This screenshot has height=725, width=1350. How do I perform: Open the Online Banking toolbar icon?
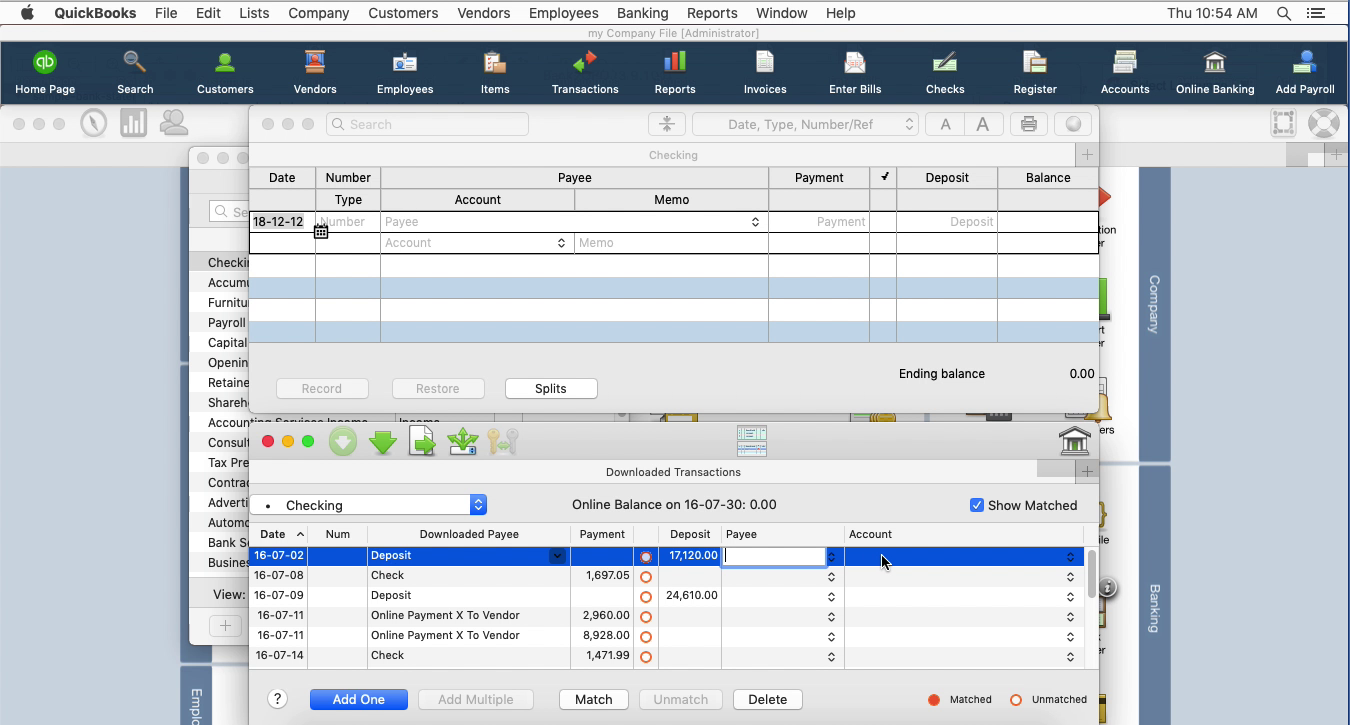click(1215, 72)
